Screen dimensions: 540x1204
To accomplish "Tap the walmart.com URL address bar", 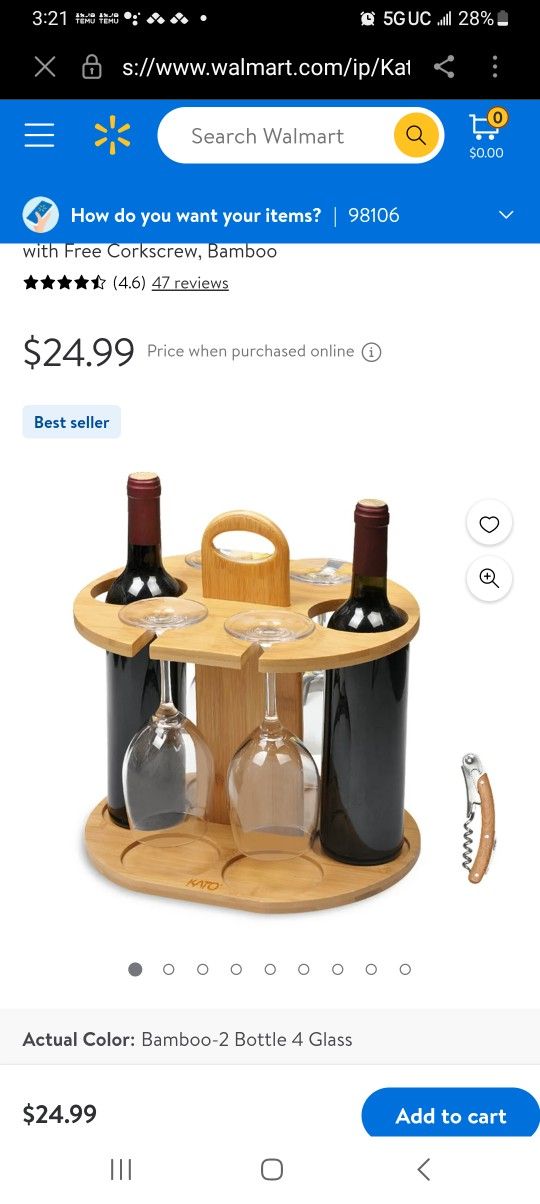I will pyautogui.click(x=266, y=67).
